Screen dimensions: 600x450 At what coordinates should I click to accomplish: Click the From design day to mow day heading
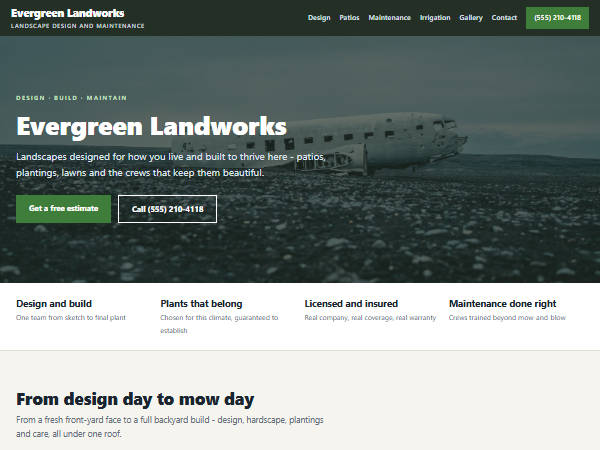pyautogui.click(x=135, y=399)
